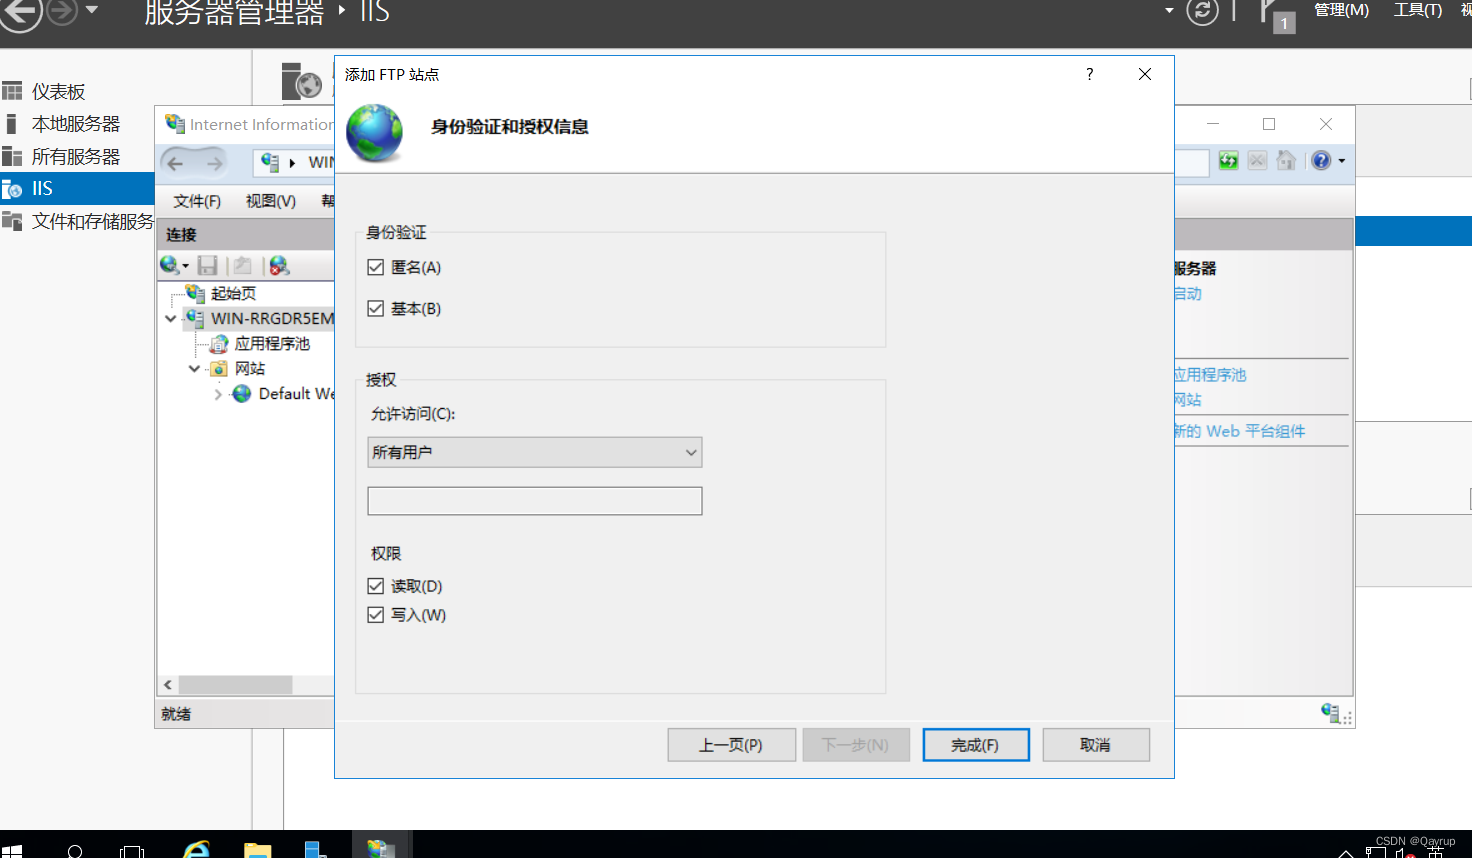Viewport: 1472px width, 858px height.
Task: Disable the 匿名(A) authentication checkbox
Action: [x=375, y=267]
